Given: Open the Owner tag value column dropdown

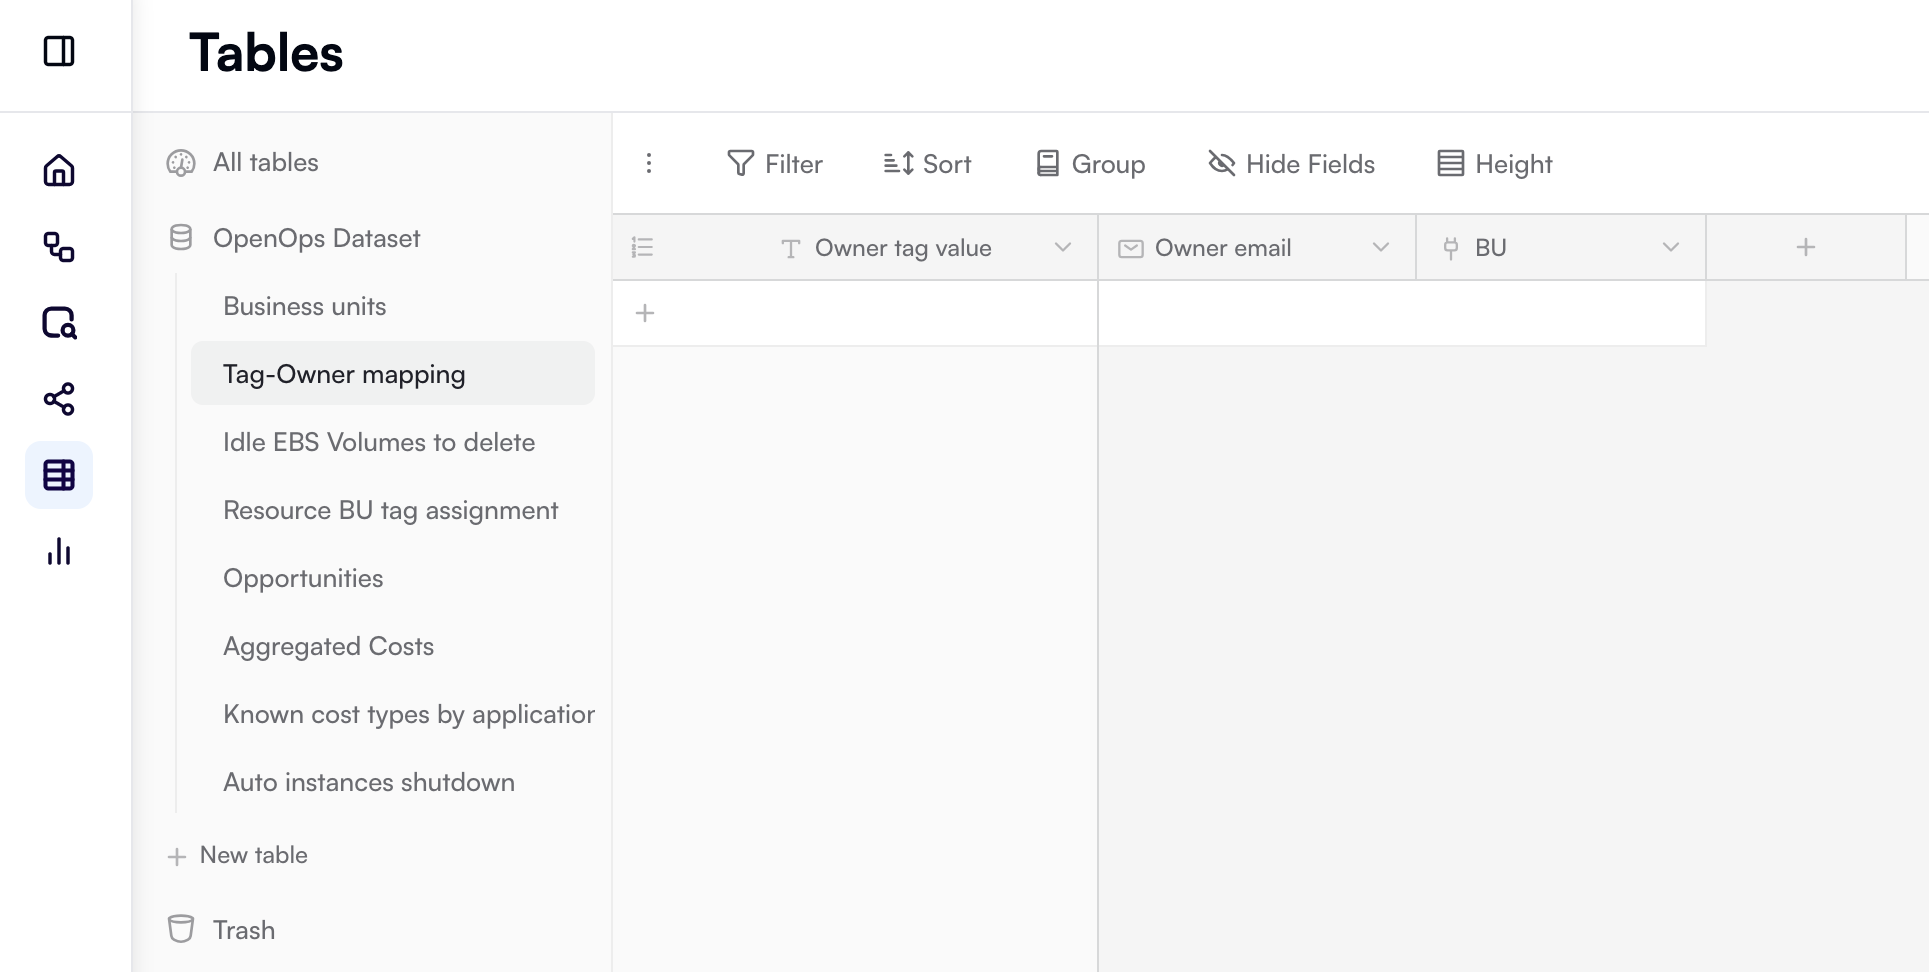Looking at the screenshot, I should coord(1062,247).
